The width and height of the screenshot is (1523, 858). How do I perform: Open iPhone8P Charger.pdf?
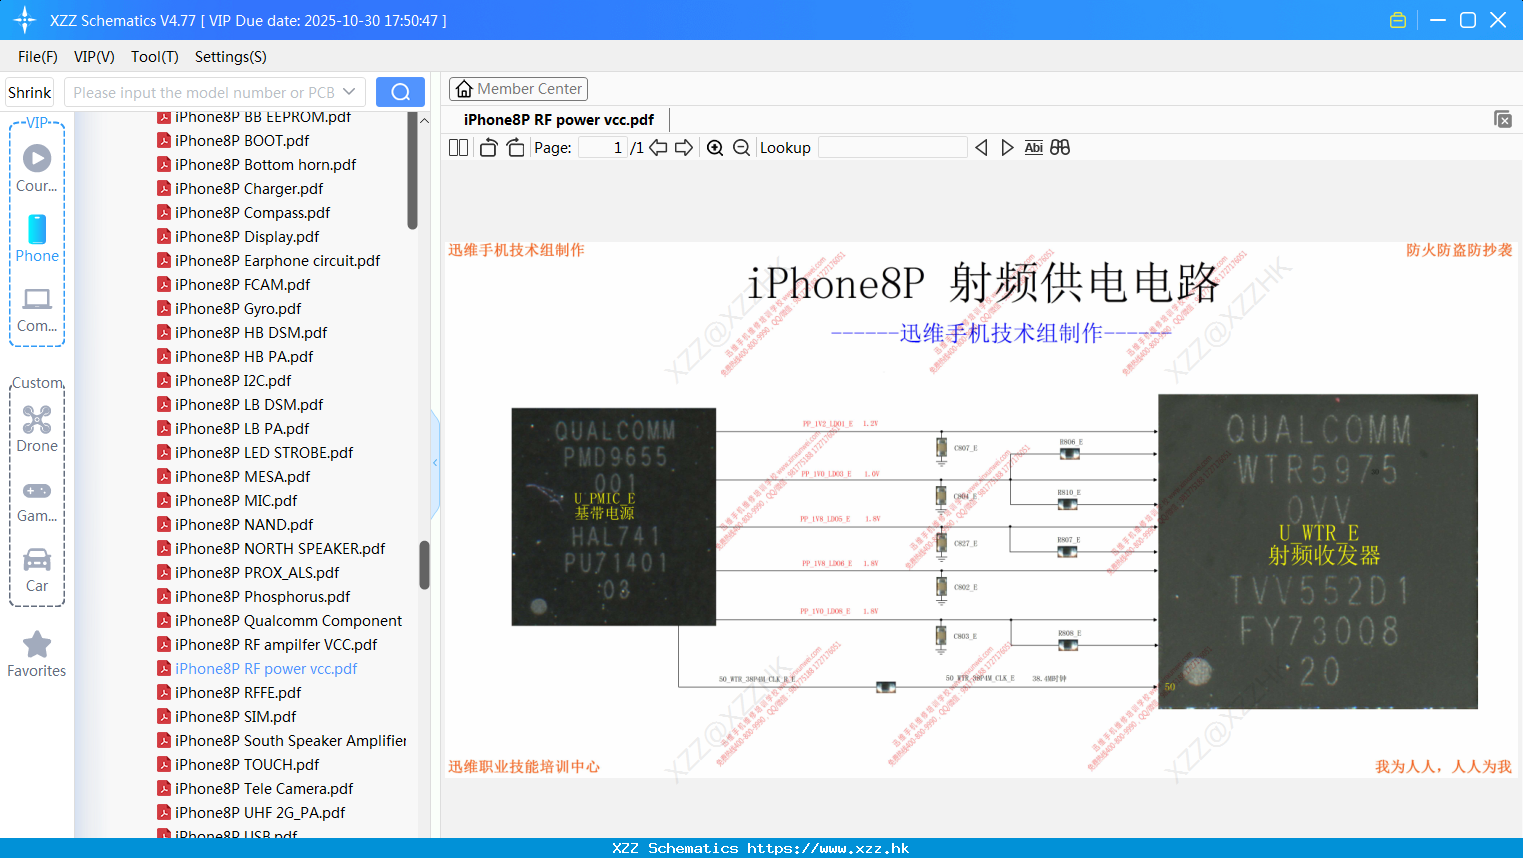pos(249,189)
